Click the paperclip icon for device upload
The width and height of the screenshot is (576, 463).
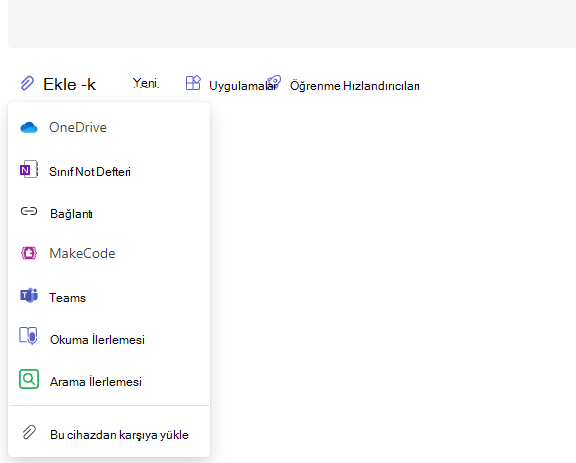(29, 433)
